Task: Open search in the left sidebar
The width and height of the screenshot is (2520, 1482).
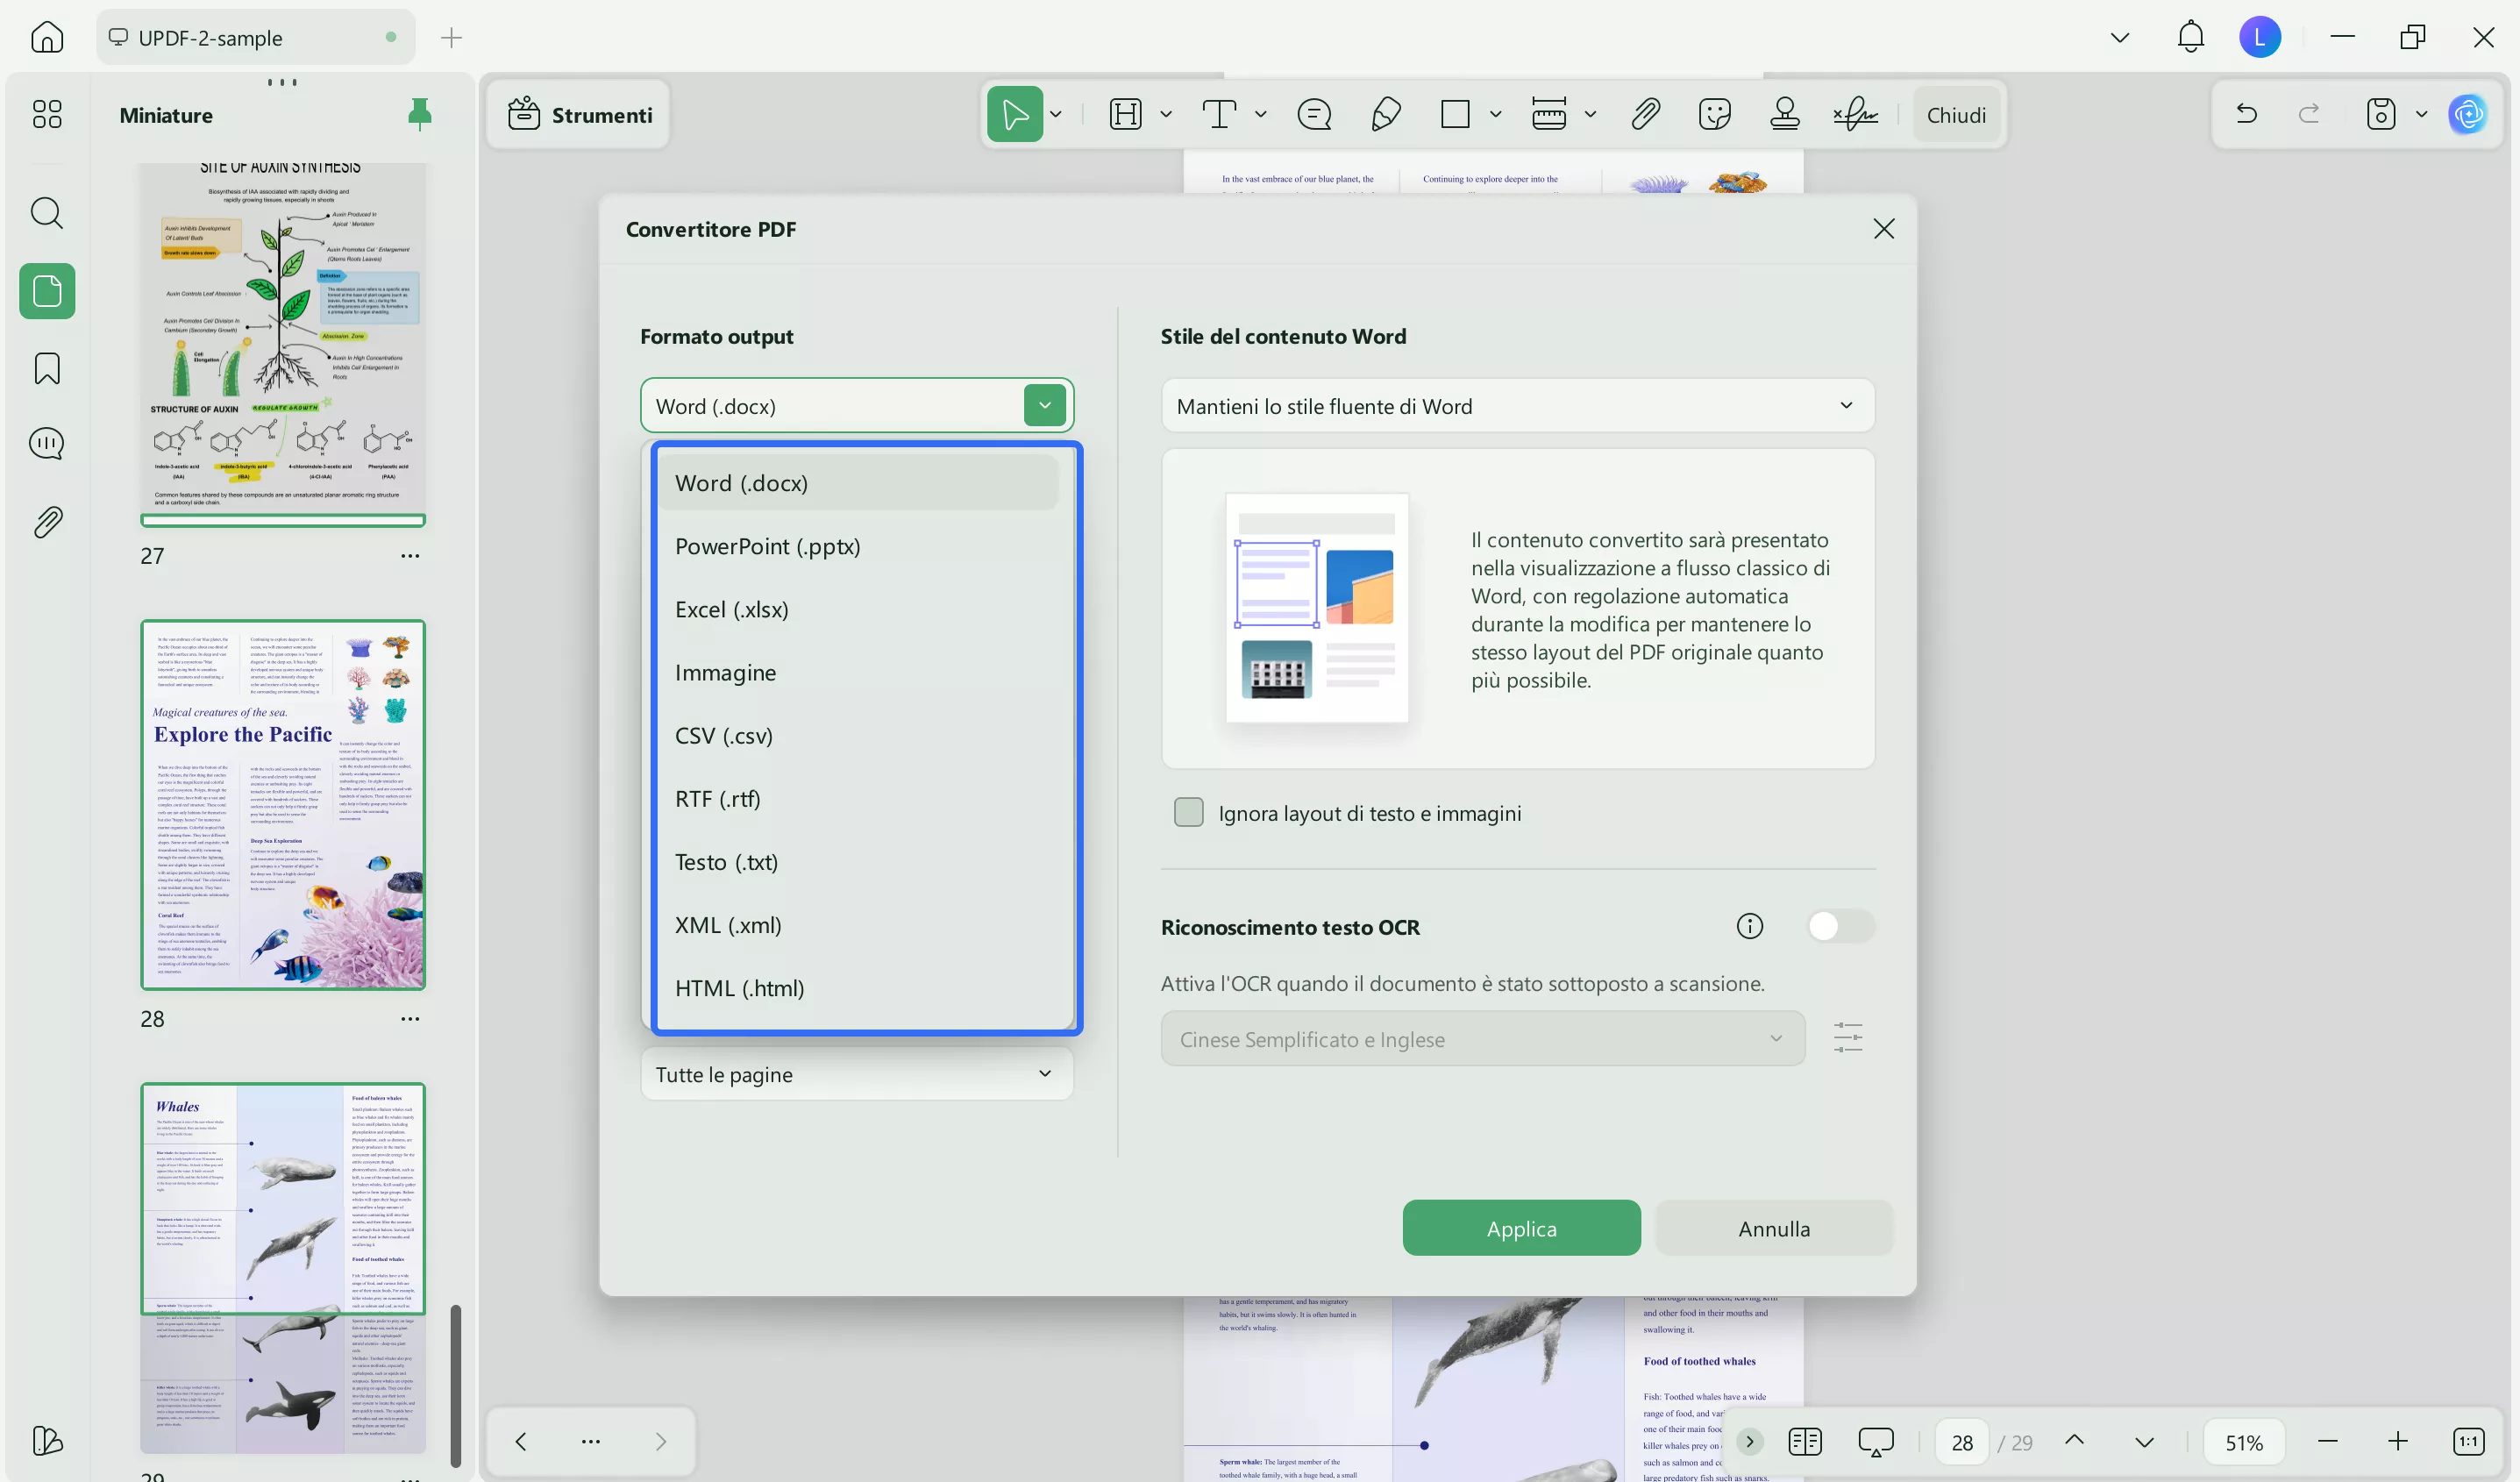Action: [x=46, y=213]
